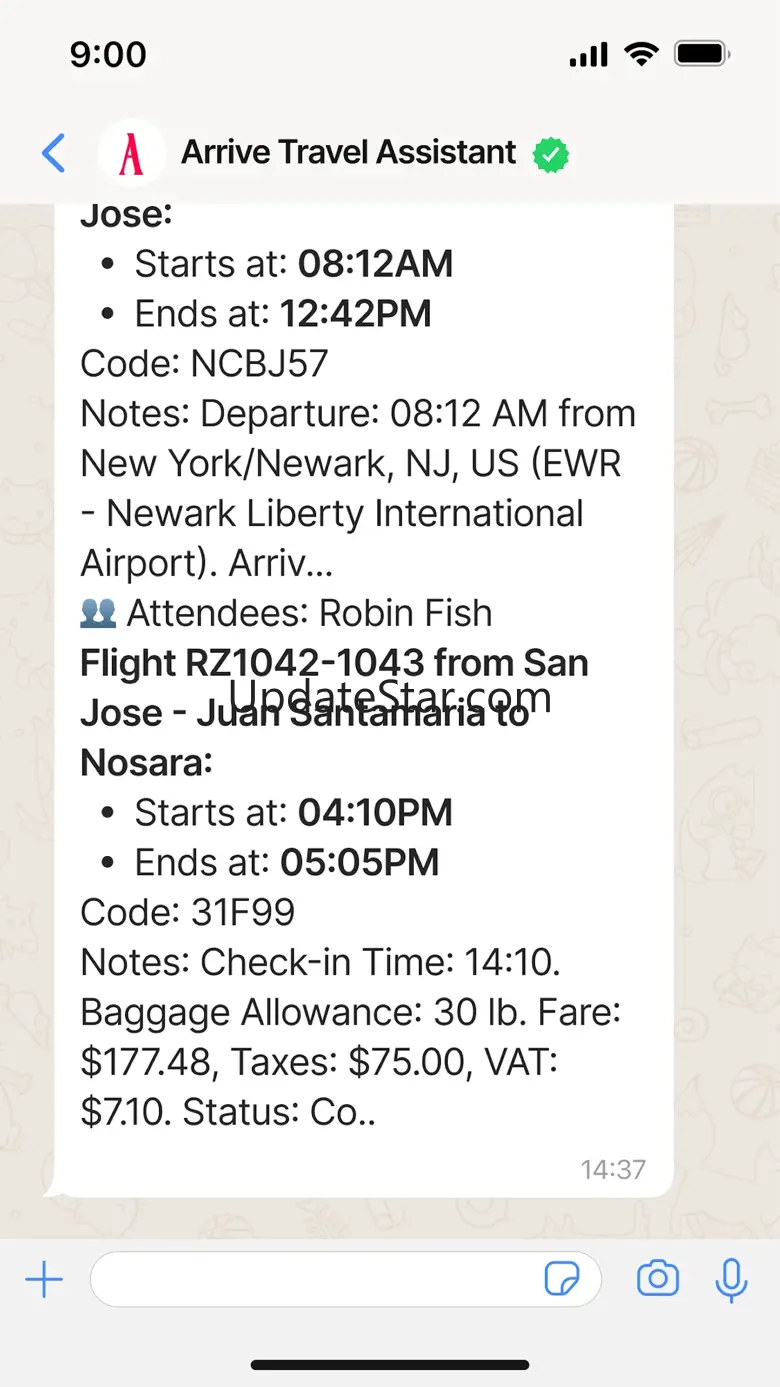
Task: Tap the booking code NCBJ57
Action: pyautogui.click(x=259, y=364)
